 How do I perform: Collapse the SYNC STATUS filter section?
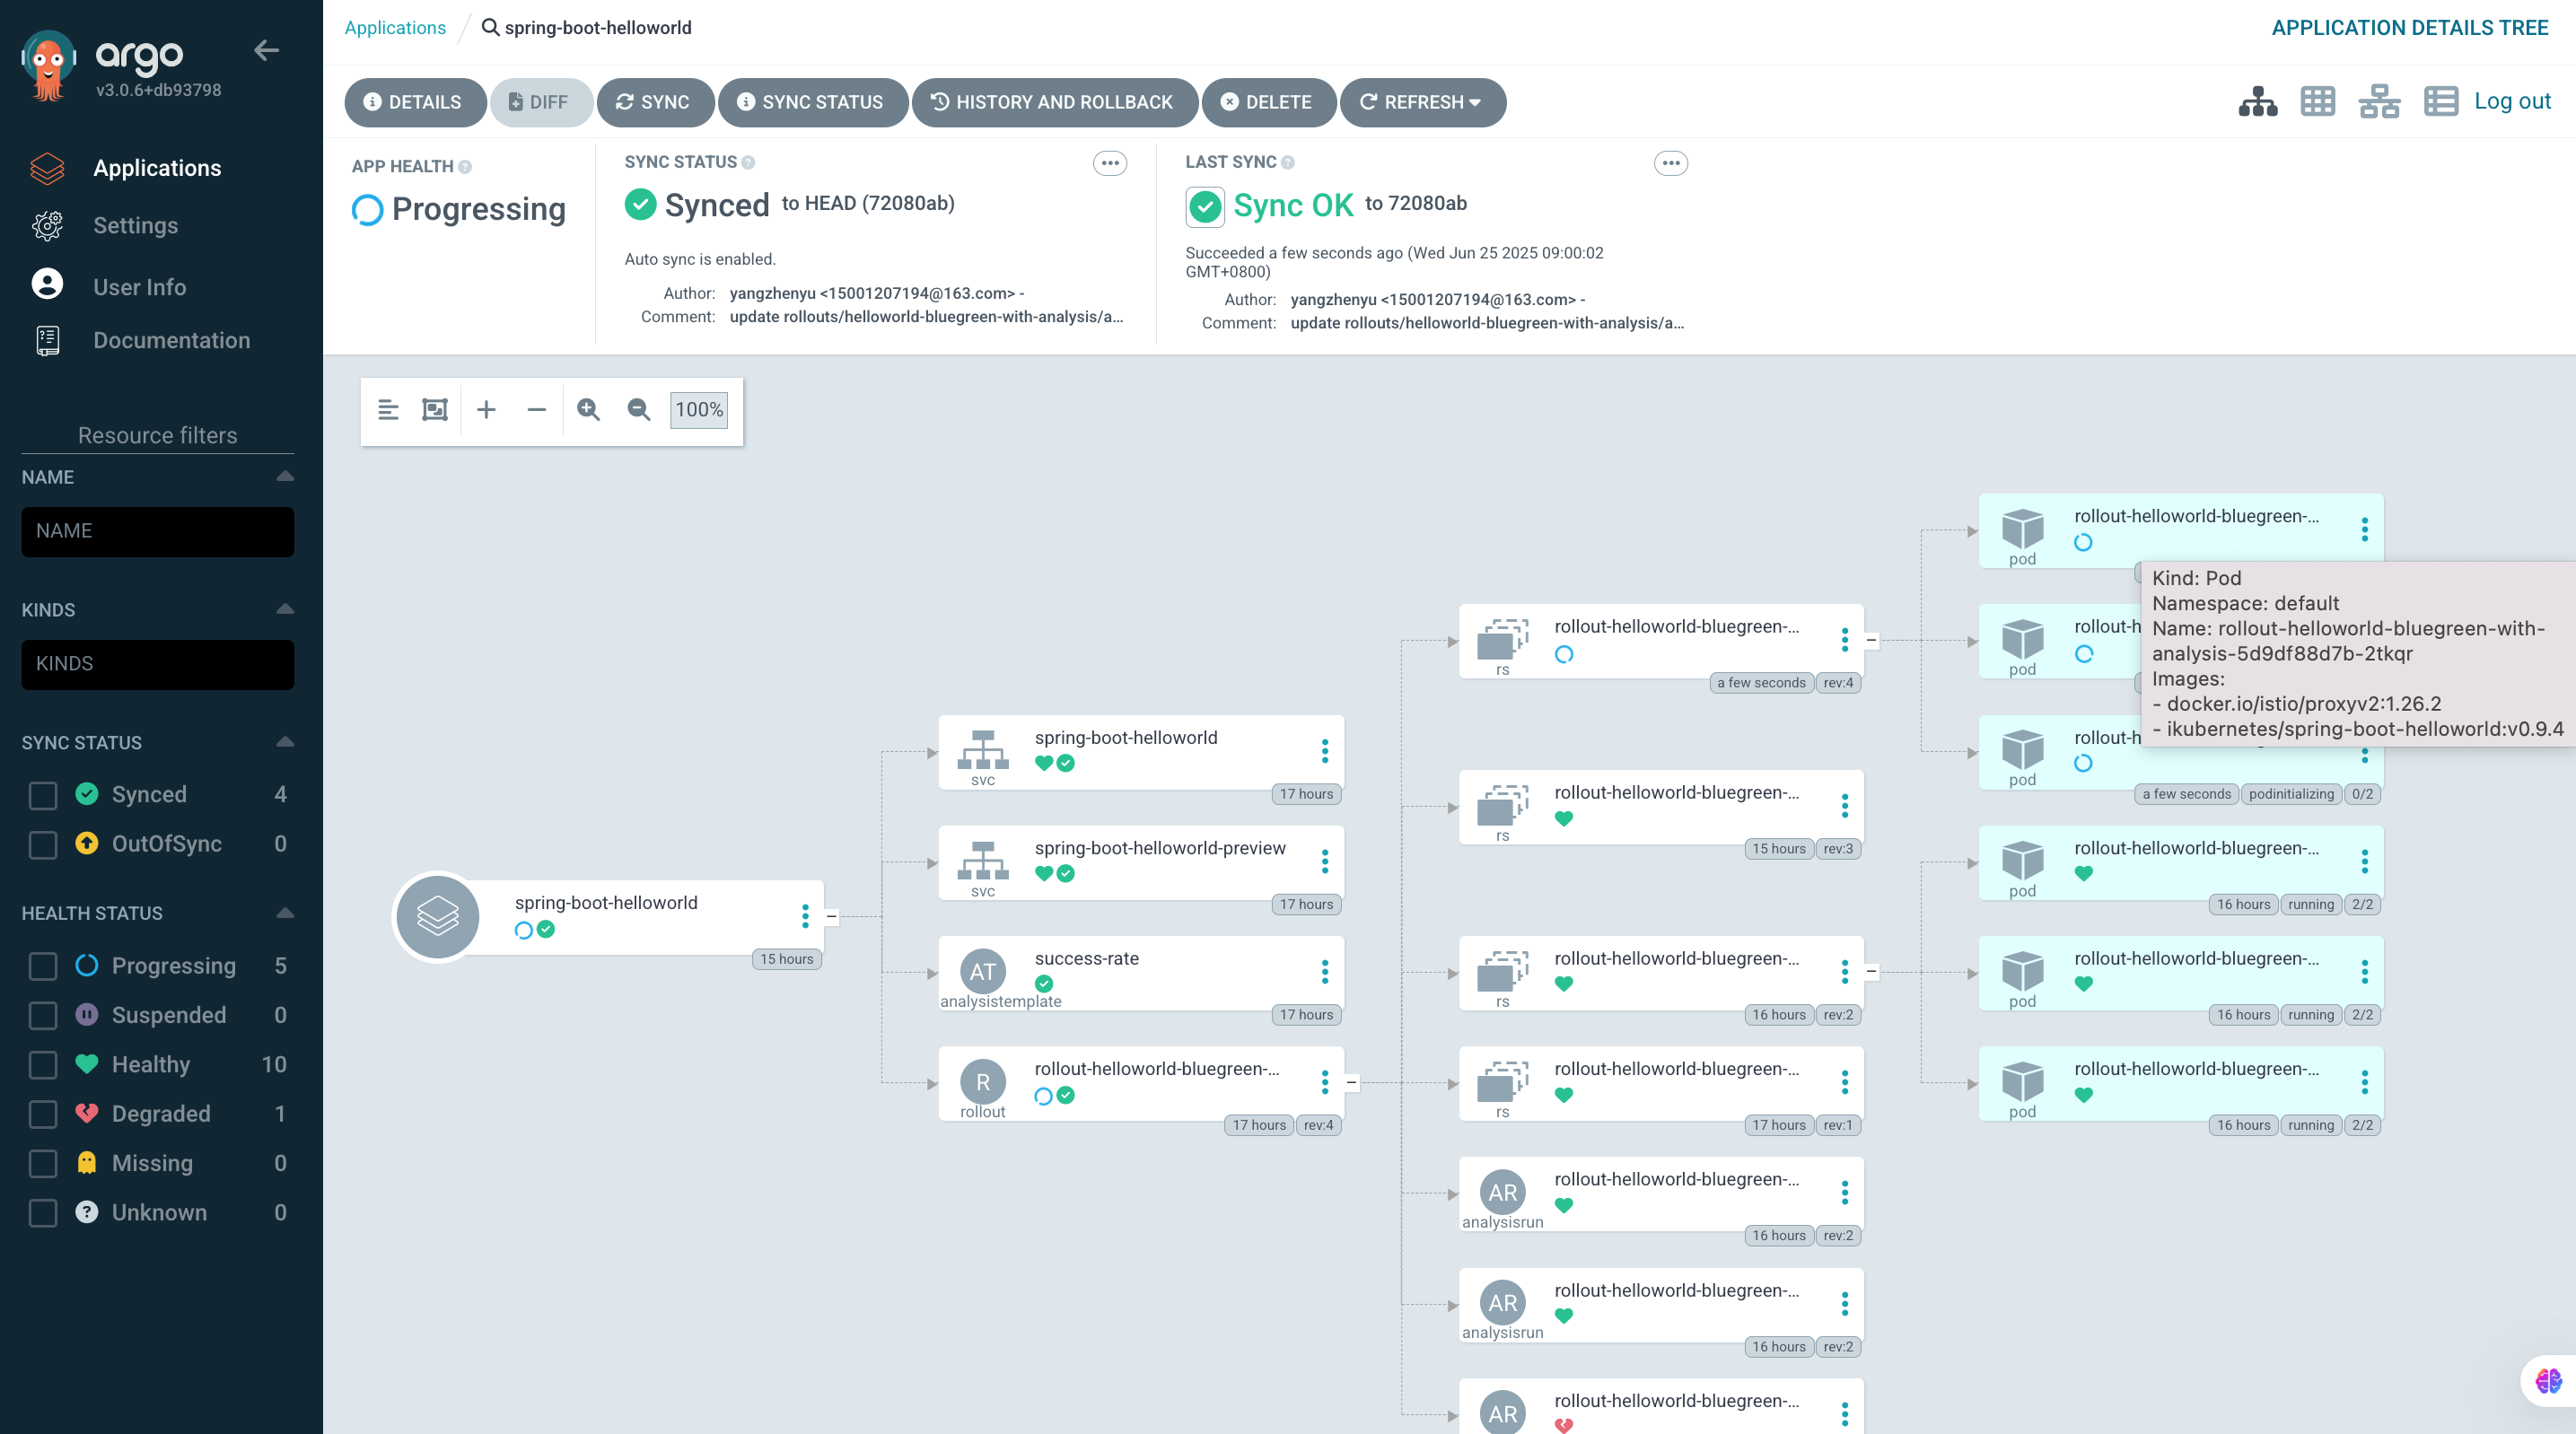tap(285, 742)
